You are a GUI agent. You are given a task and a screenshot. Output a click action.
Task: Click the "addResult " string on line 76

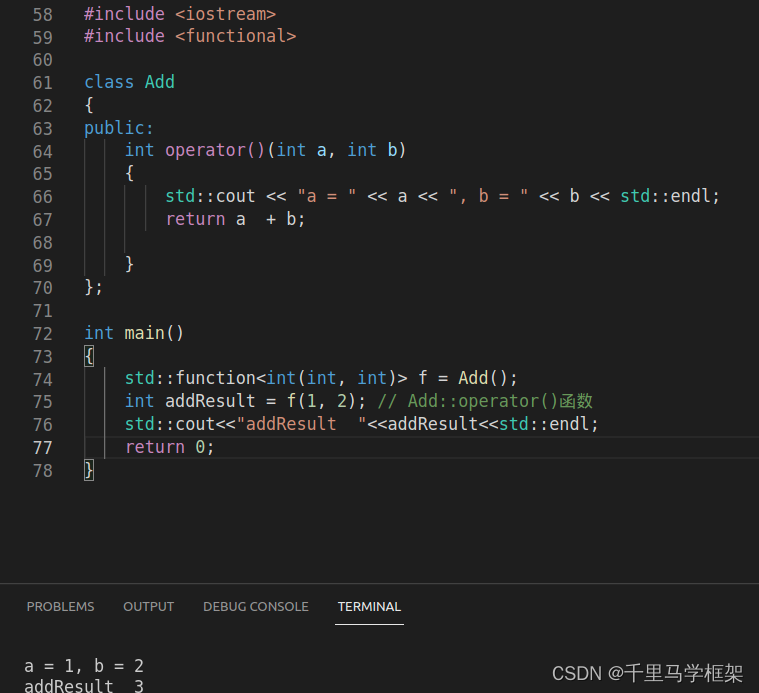click(301, 424)
